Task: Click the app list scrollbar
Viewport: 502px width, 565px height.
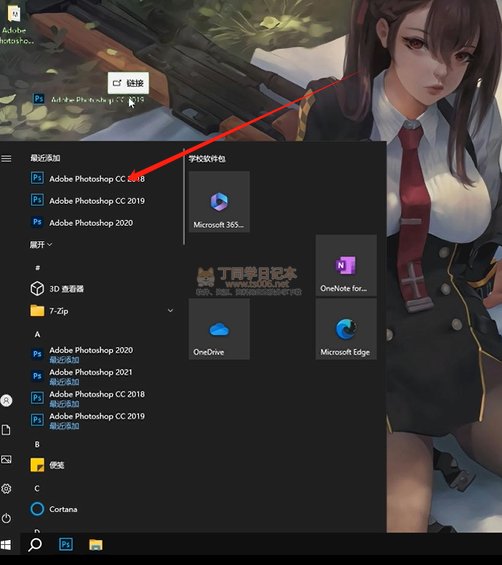Action: click(x=184, y=197)
